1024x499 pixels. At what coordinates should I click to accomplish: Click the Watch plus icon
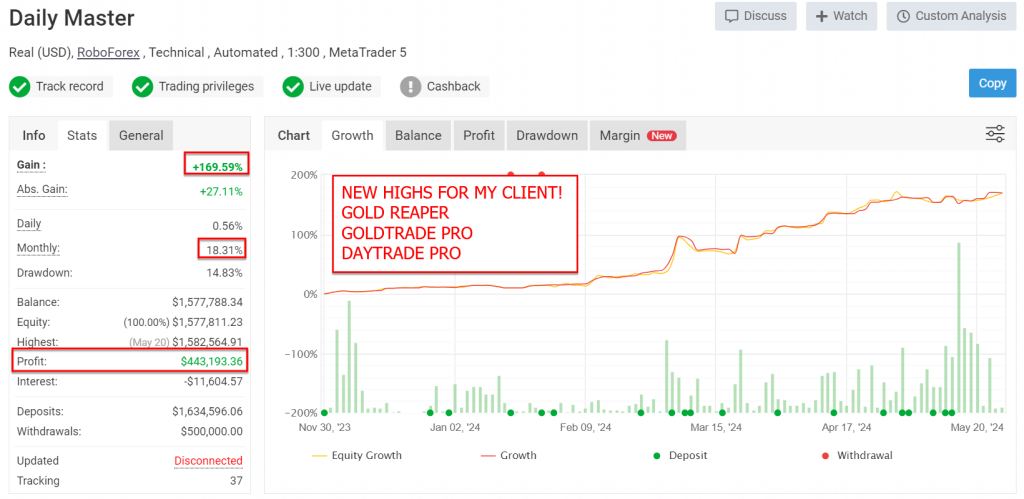(822, 16)
